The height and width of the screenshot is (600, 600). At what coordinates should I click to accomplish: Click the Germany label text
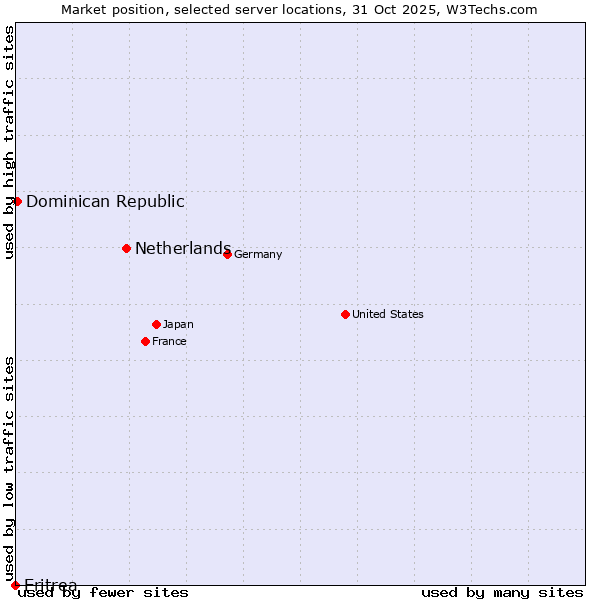click(258, 254)
